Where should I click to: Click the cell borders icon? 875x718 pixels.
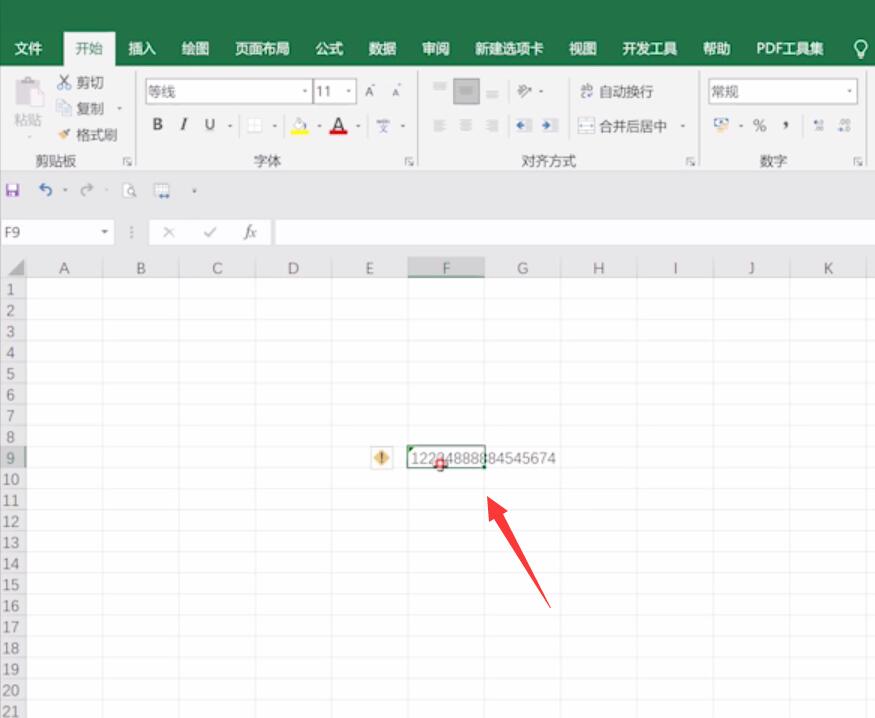coord(255,126)
